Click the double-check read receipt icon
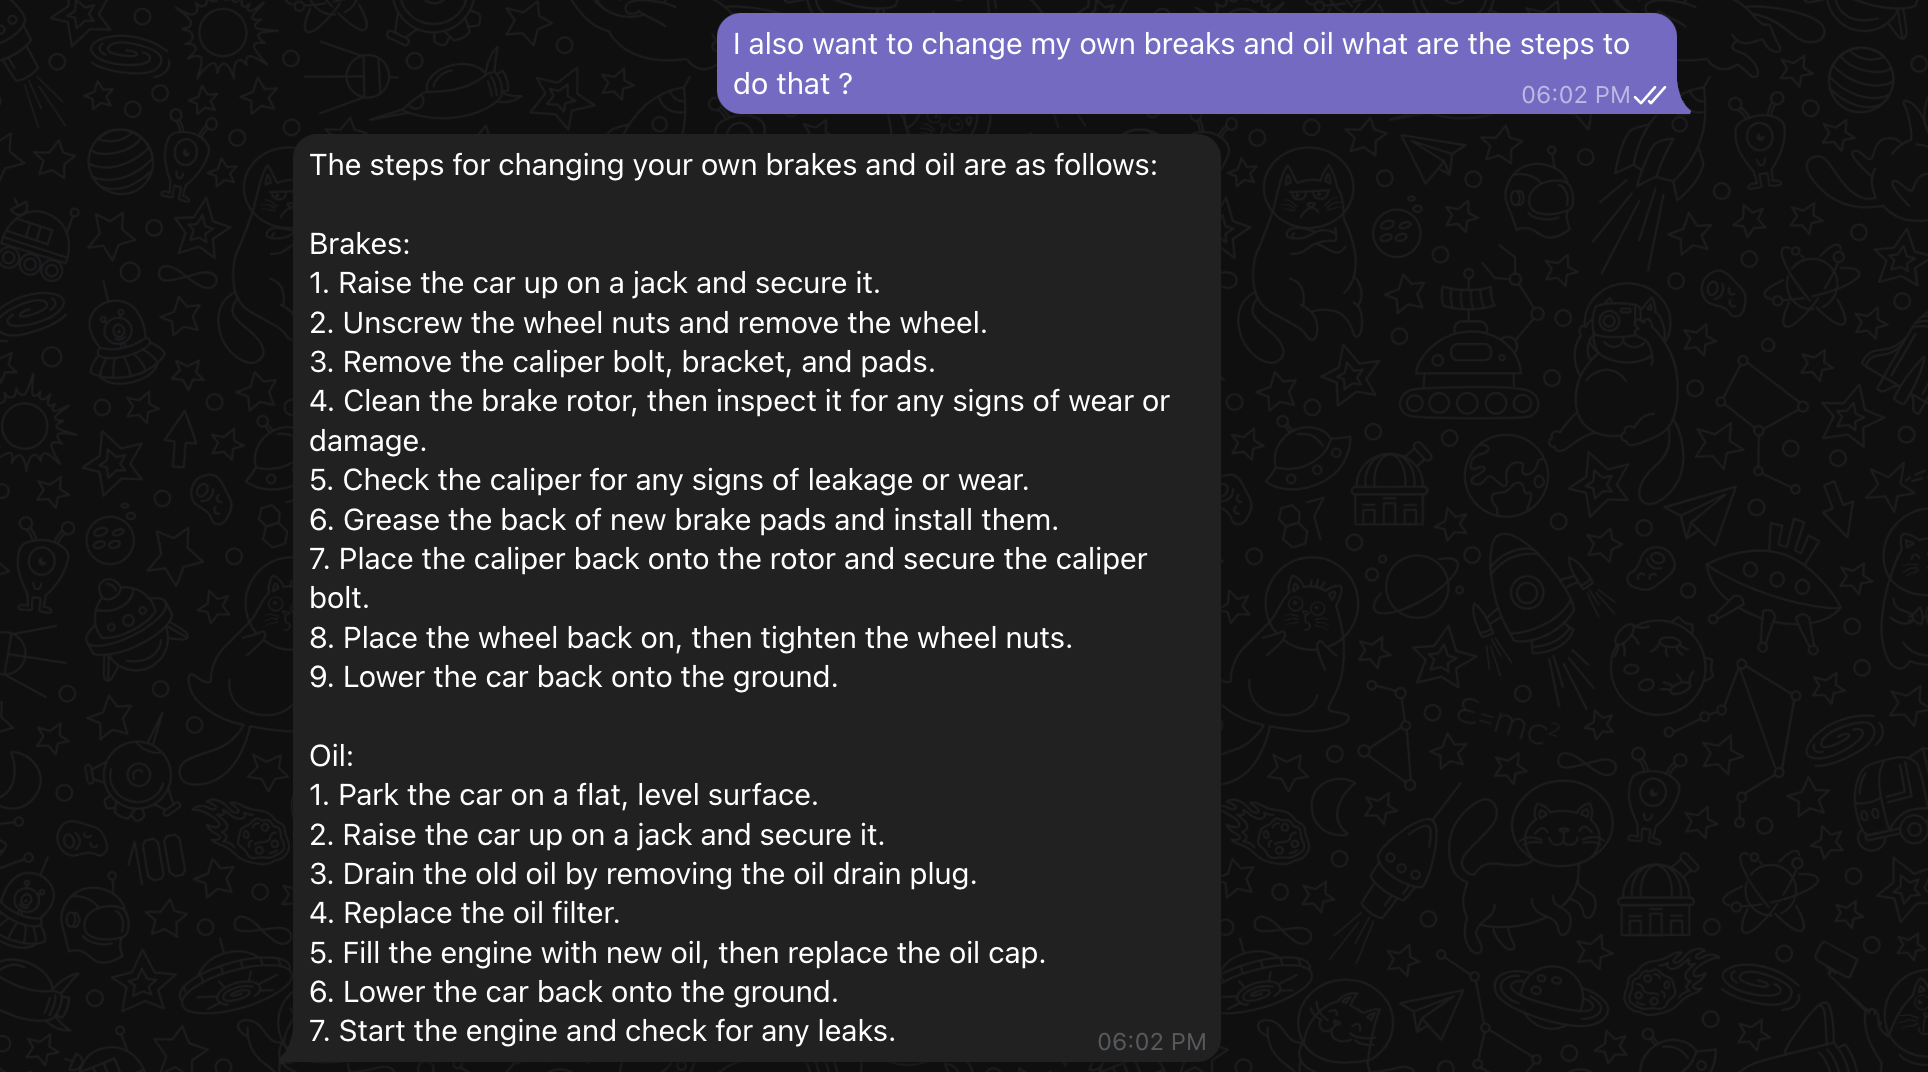The image size is (1928, 1072). tap(1650, 95)
